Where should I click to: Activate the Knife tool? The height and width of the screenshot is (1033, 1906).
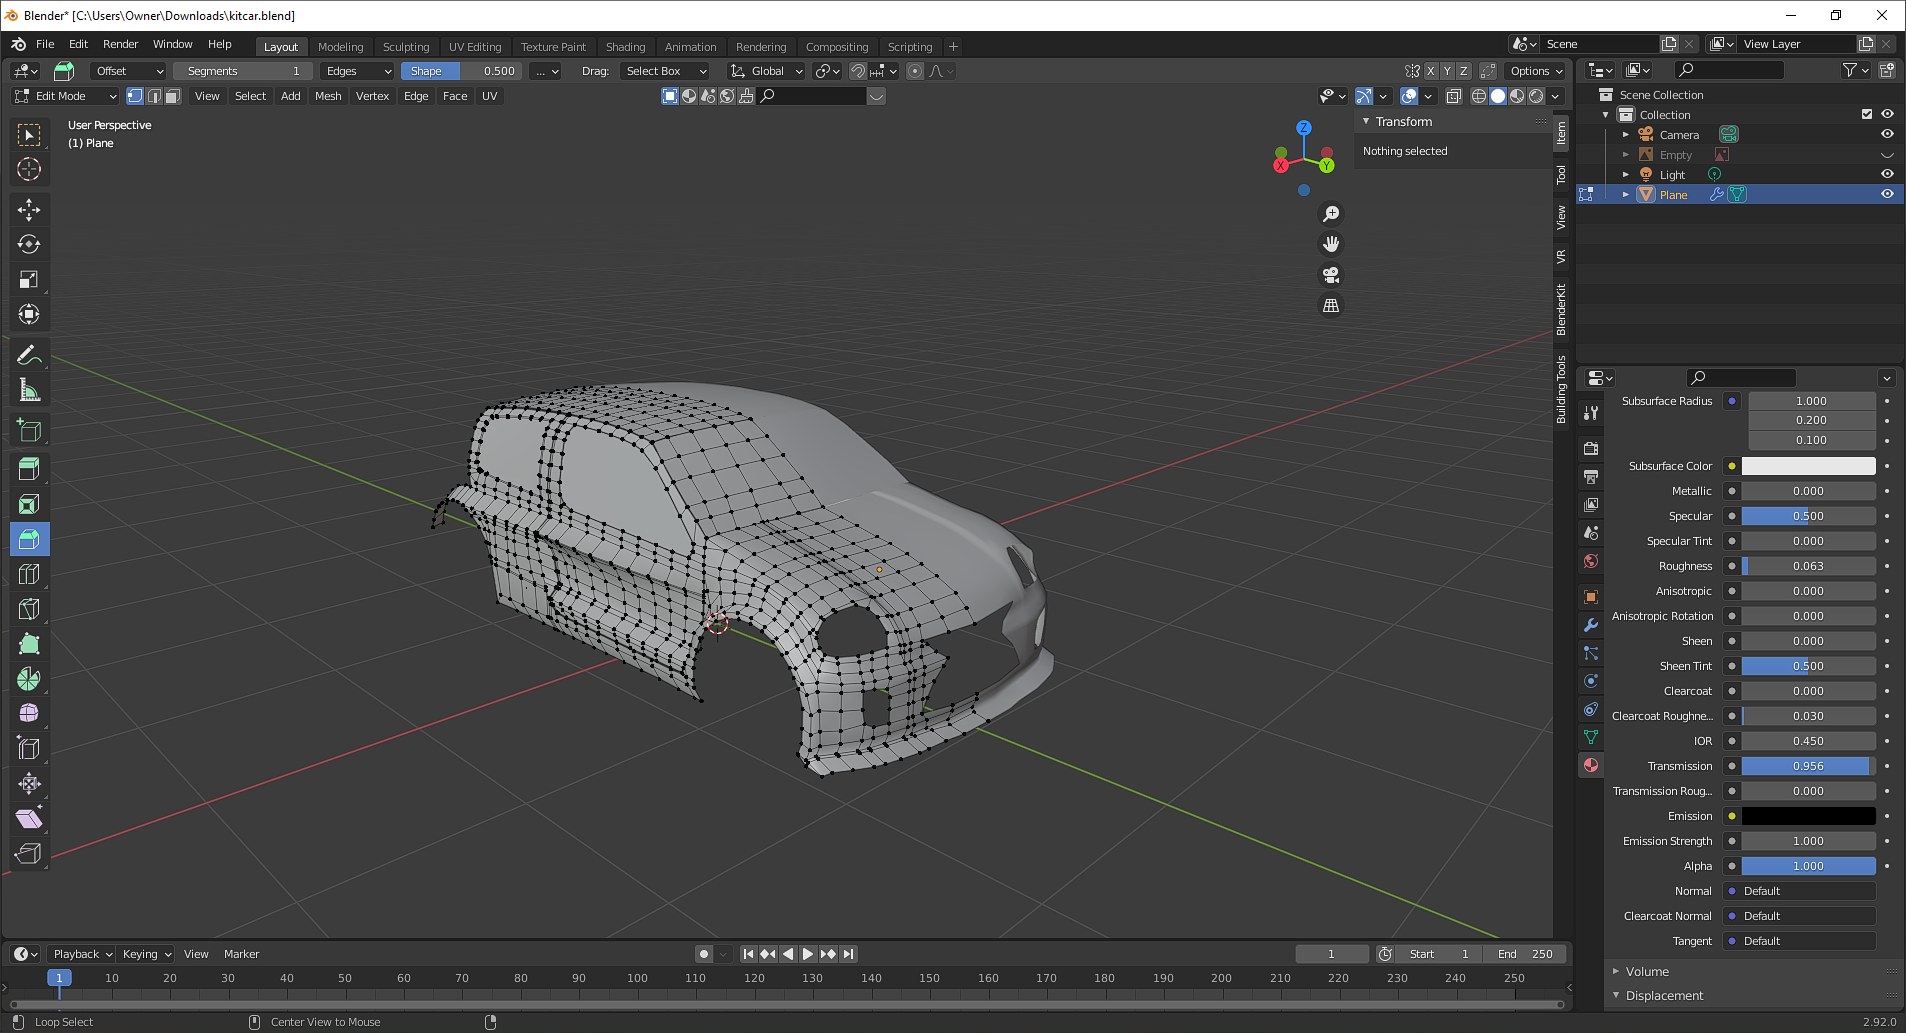29,609
